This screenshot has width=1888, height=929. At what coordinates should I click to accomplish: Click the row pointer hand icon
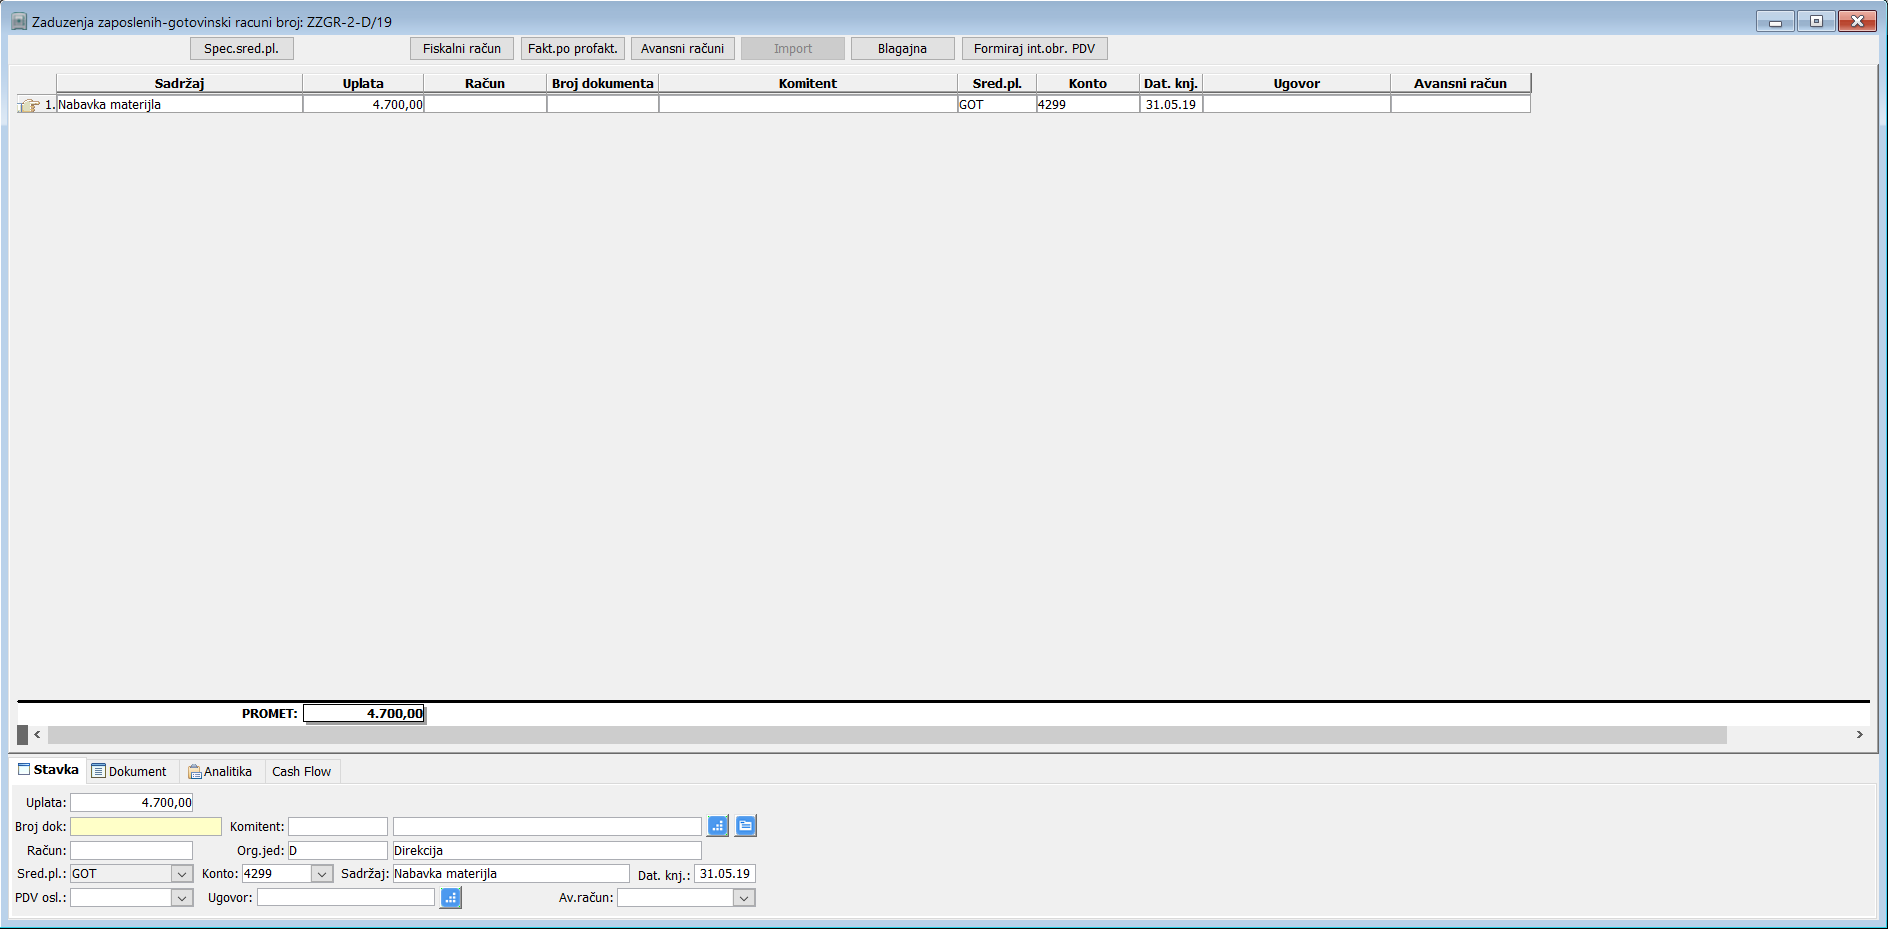[x=29, y=105]
